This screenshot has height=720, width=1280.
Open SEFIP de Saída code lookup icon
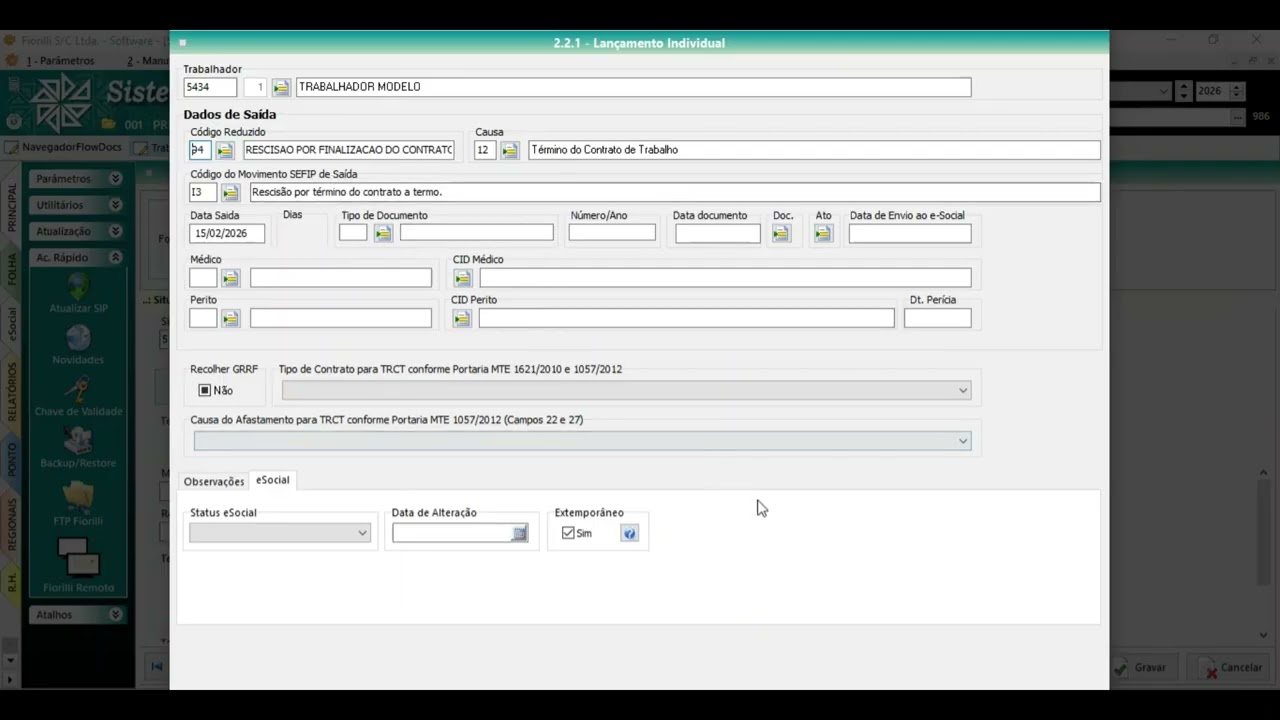[231, 192]
